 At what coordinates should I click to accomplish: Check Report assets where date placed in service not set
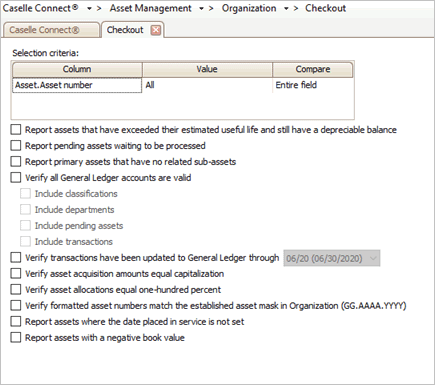tap(16, 322)
